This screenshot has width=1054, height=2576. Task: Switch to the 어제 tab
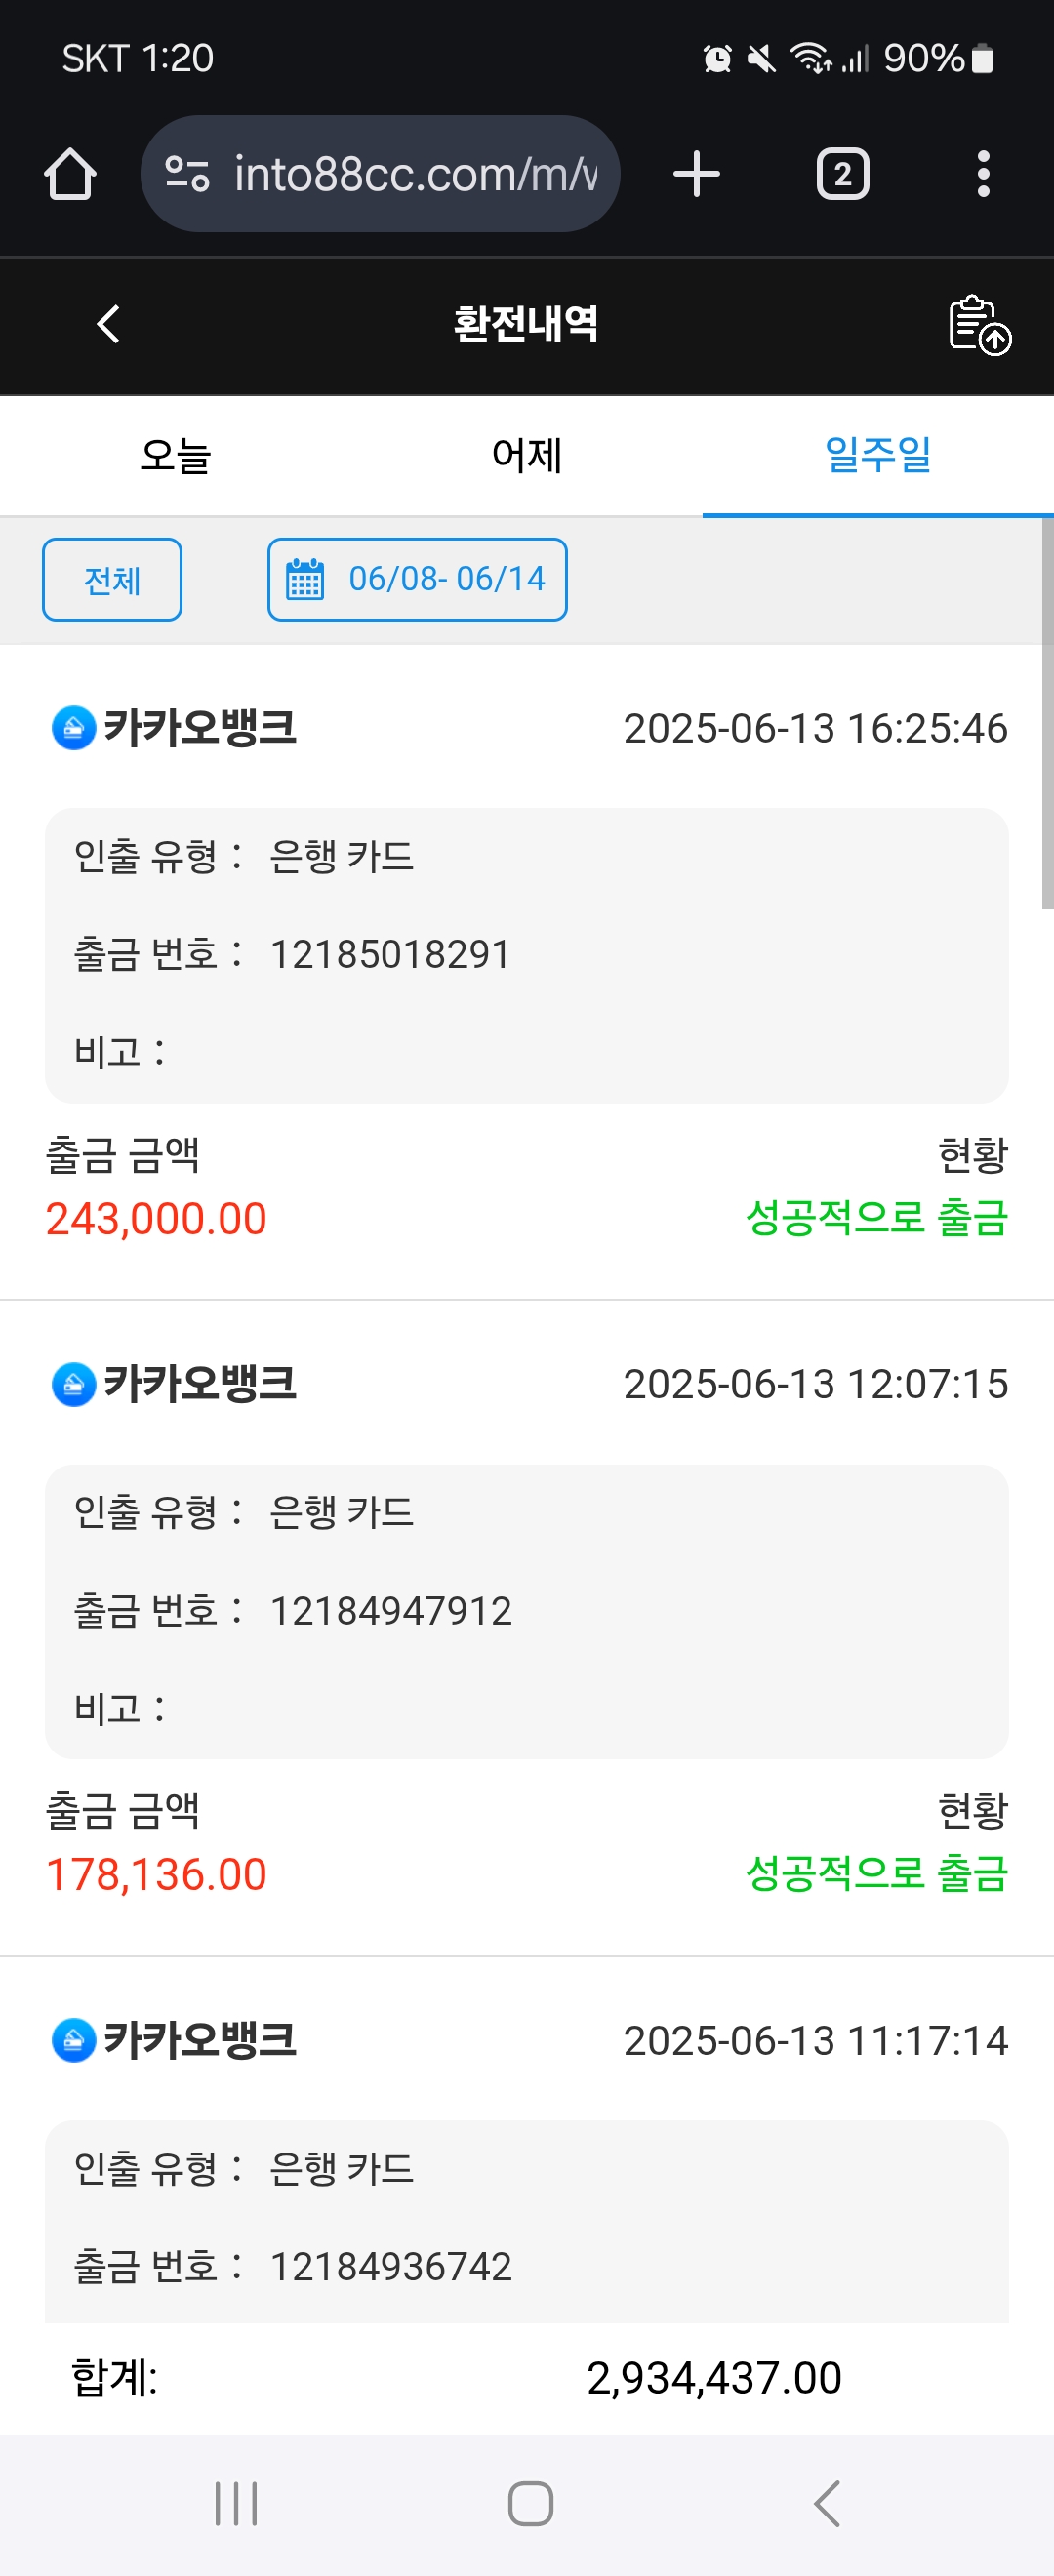tap(527, 456)
